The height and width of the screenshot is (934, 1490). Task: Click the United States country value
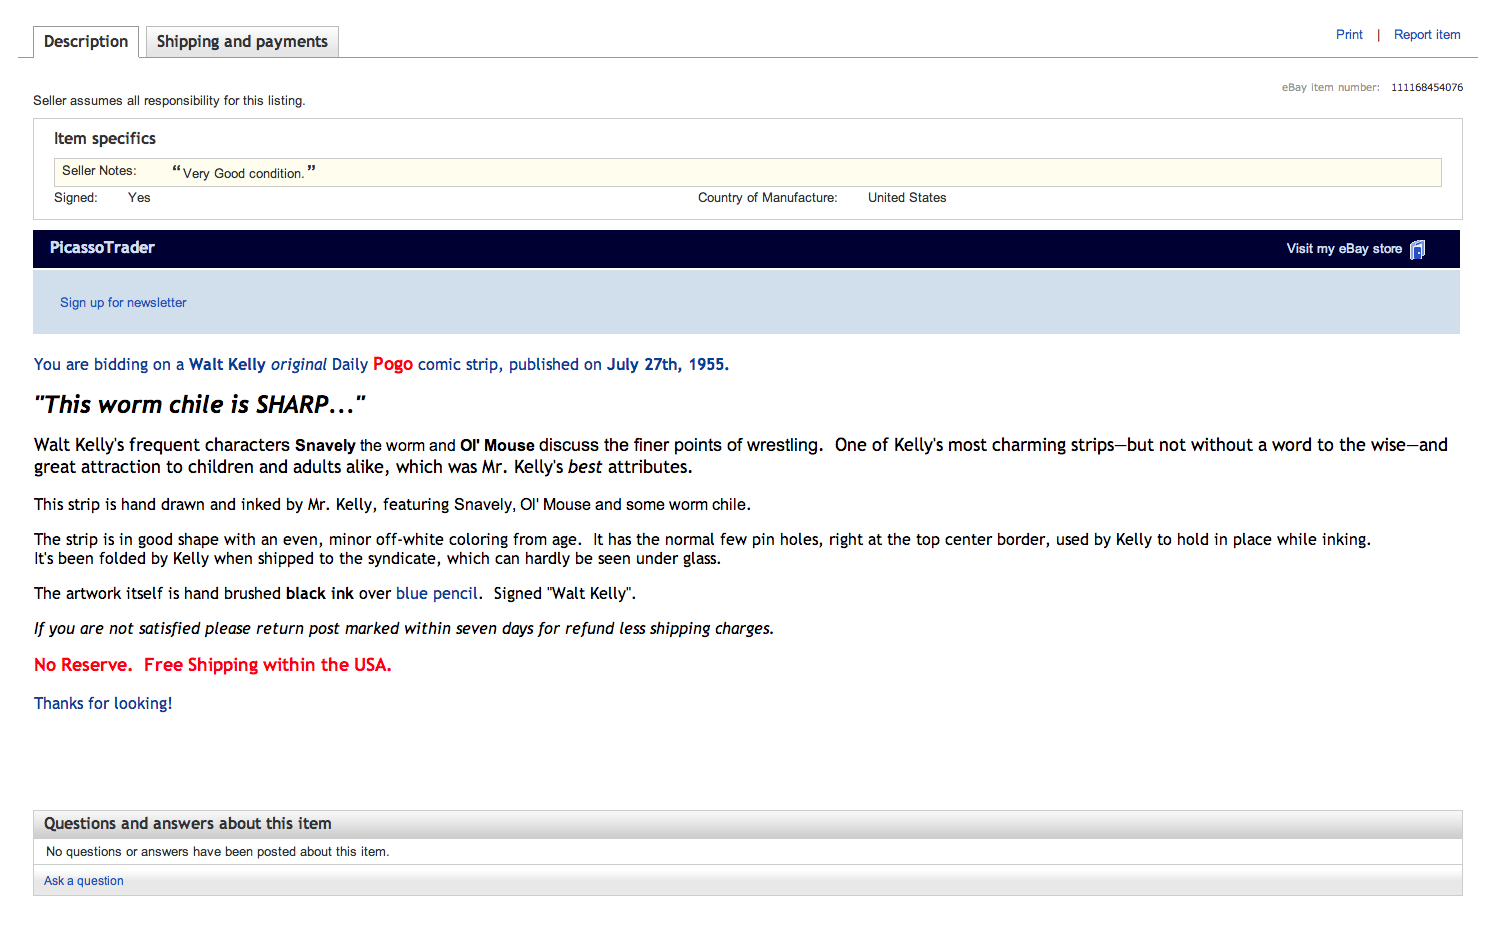907,198
